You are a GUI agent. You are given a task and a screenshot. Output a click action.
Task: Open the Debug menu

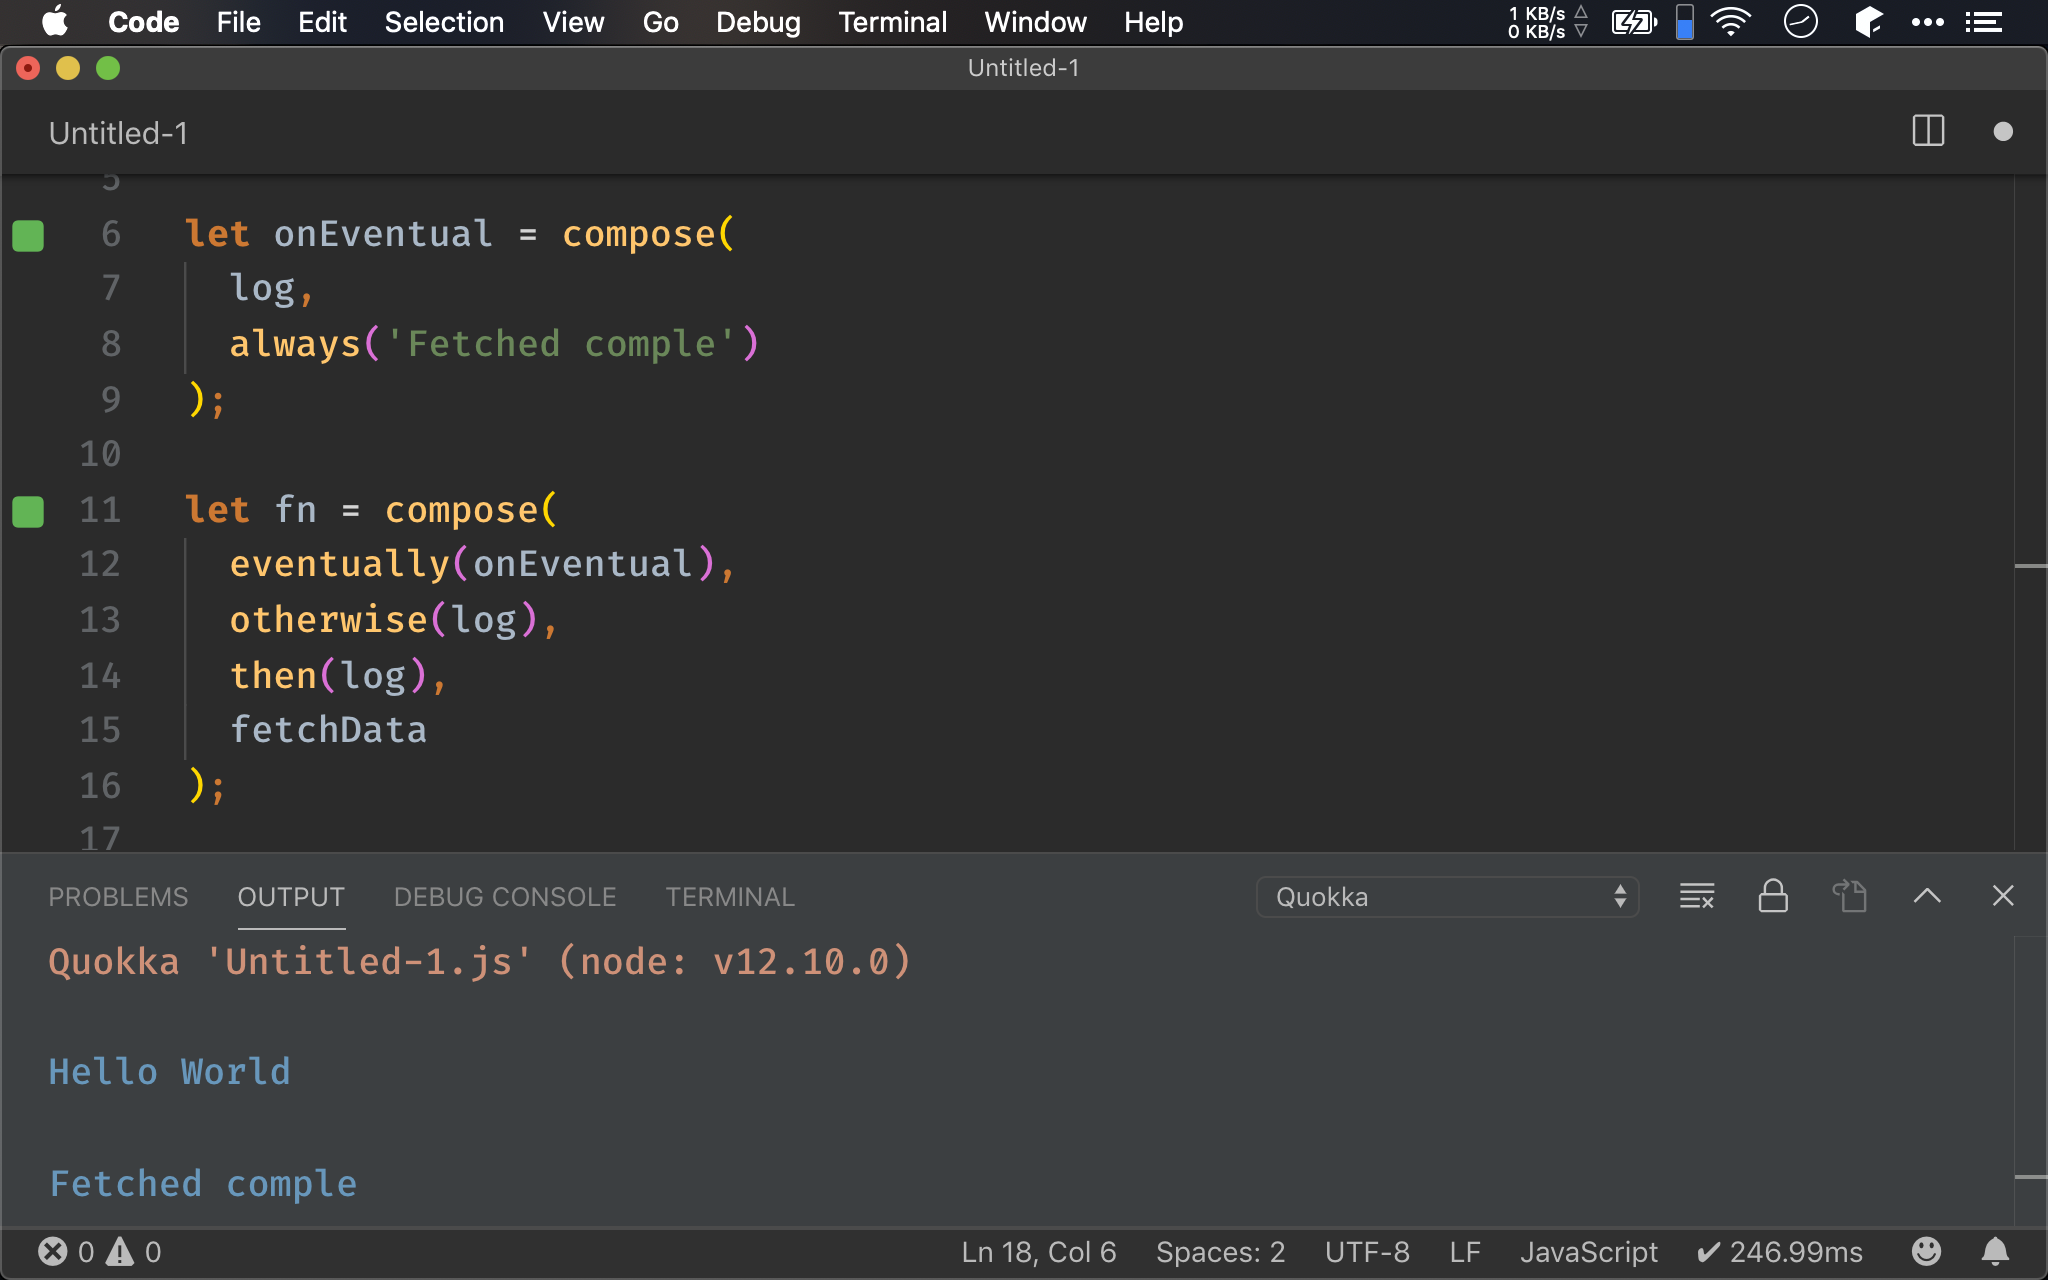[758, 22]
